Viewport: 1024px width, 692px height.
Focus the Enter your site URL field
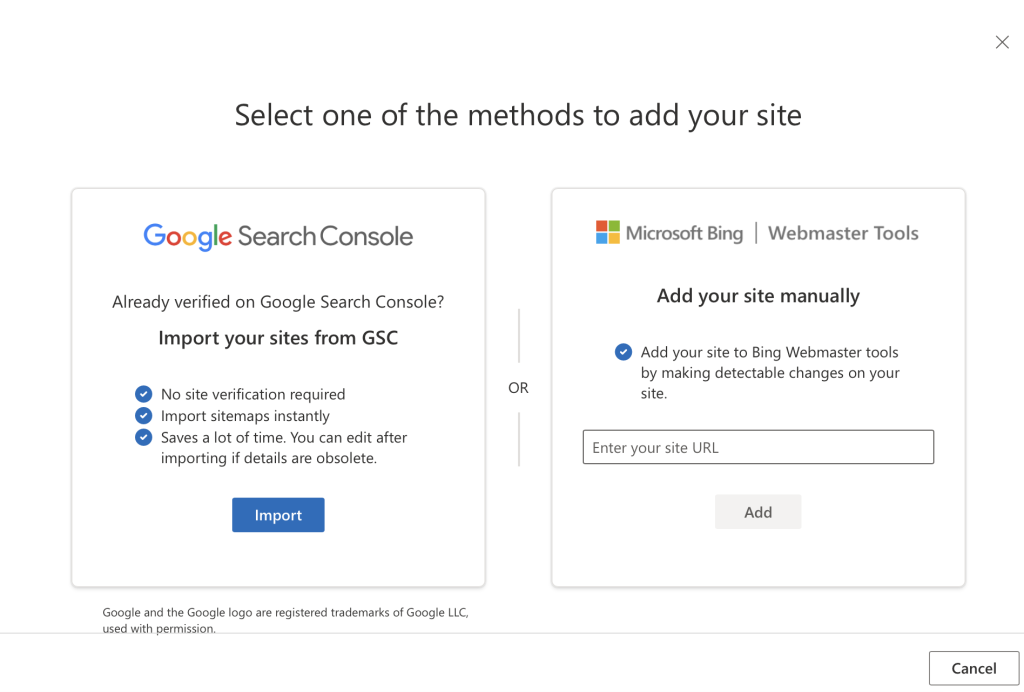(x=758, y=447)
